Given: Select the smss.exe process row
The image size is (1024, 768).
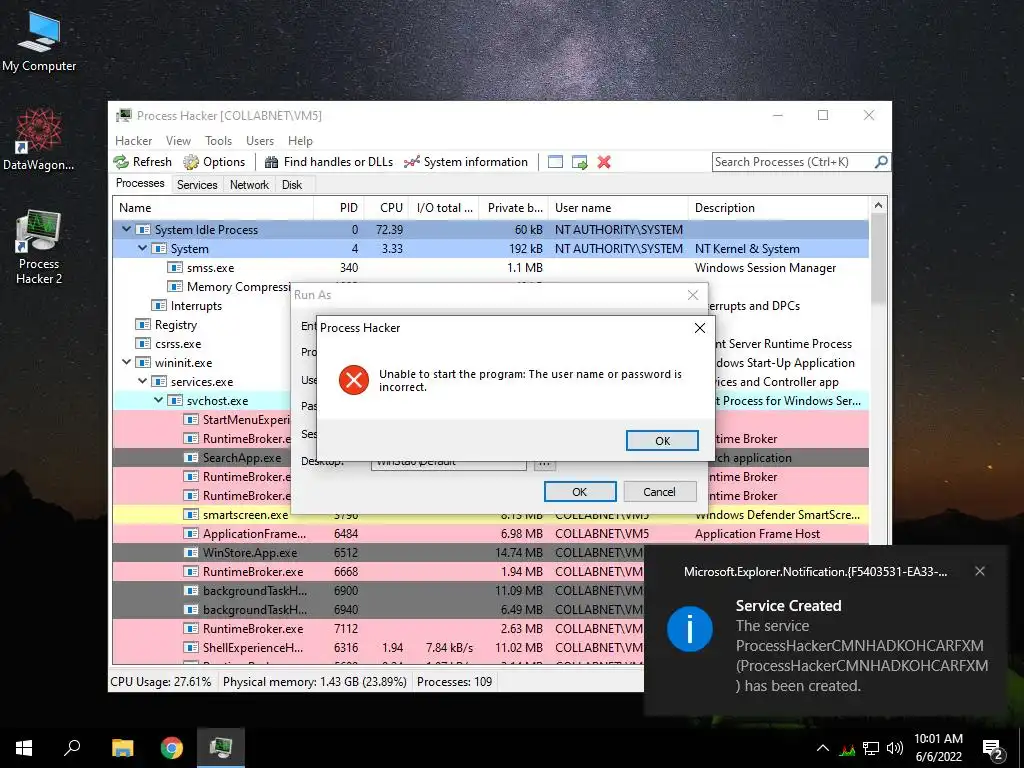Looking at the screenshot, I should point(490,268).
